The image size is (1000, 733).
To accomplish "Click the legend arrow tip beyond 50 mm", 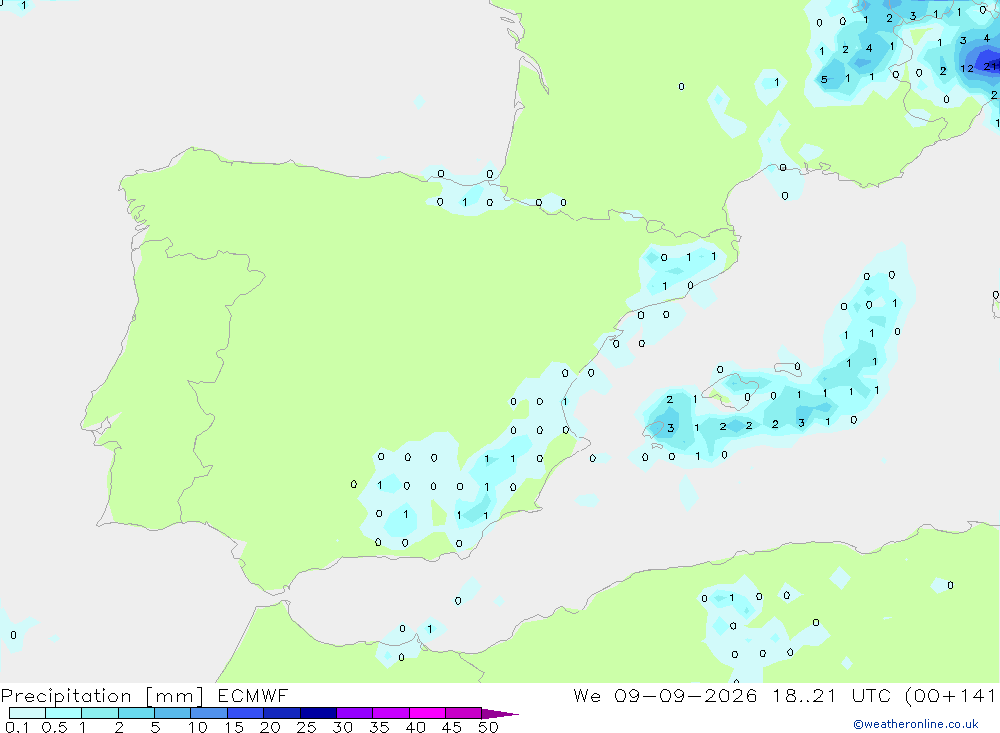I will (x=500, y=714).
